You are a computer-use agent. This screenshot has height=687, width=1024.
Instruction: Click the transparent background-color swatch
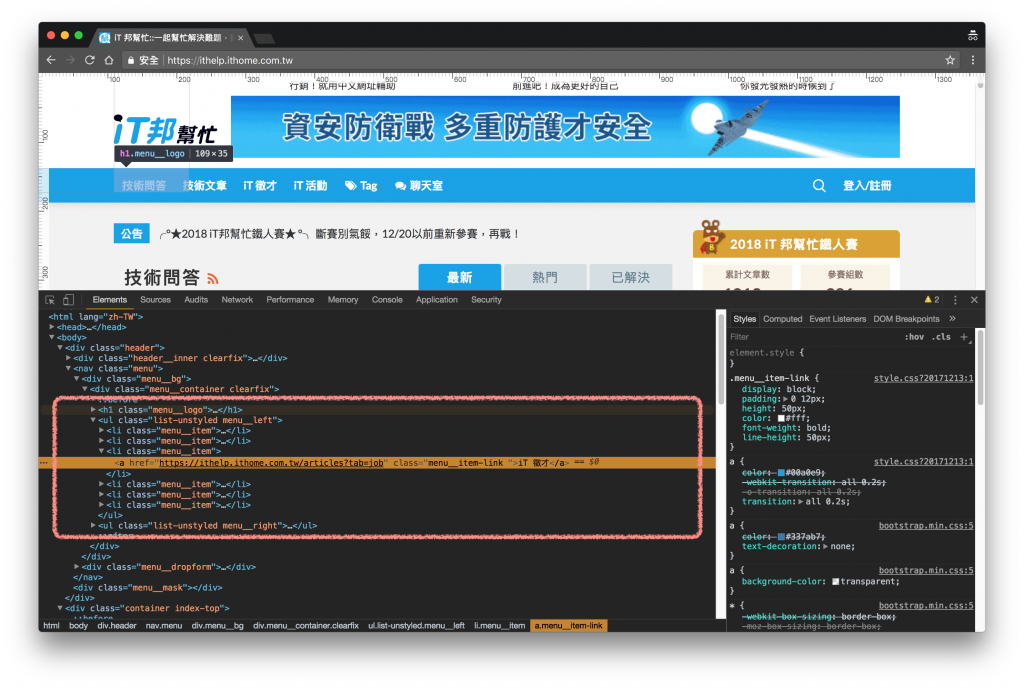pos(835,582)
